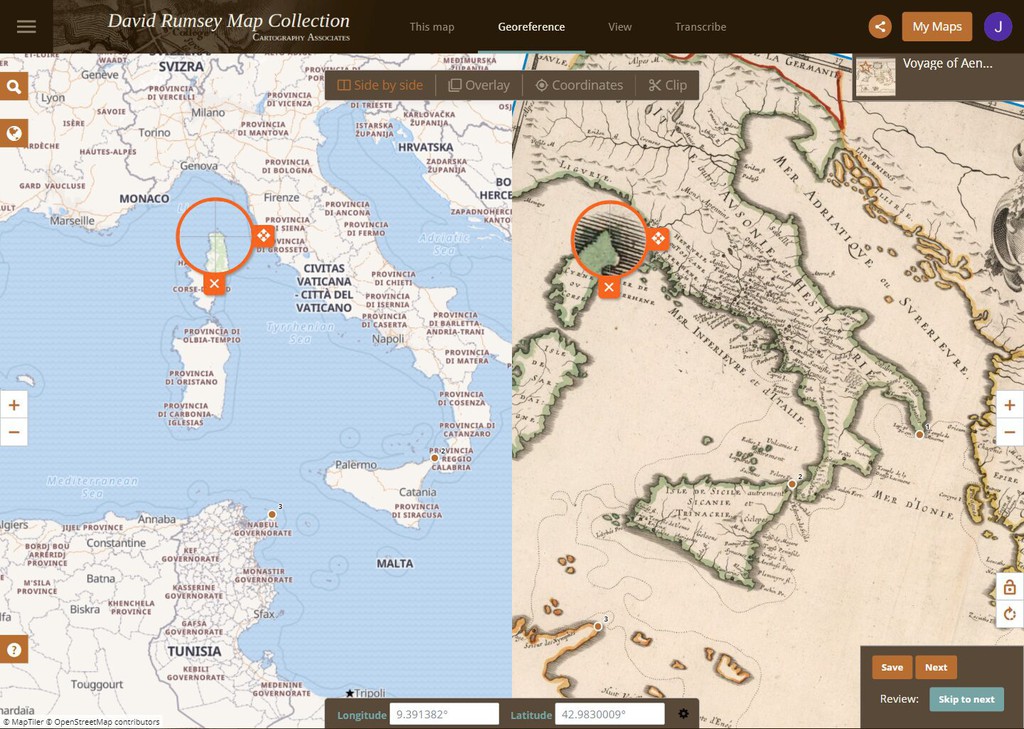Open the basemap globe selector
The width and height of the screenshot is (1024, 729).
(14, 133)
